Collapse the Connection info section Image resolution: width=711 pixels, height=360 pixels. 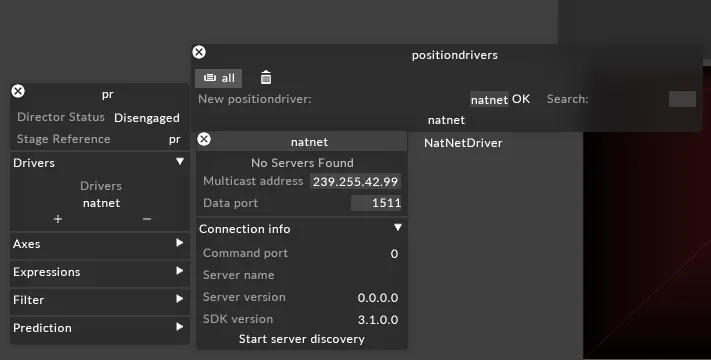[x=398, y=227]
